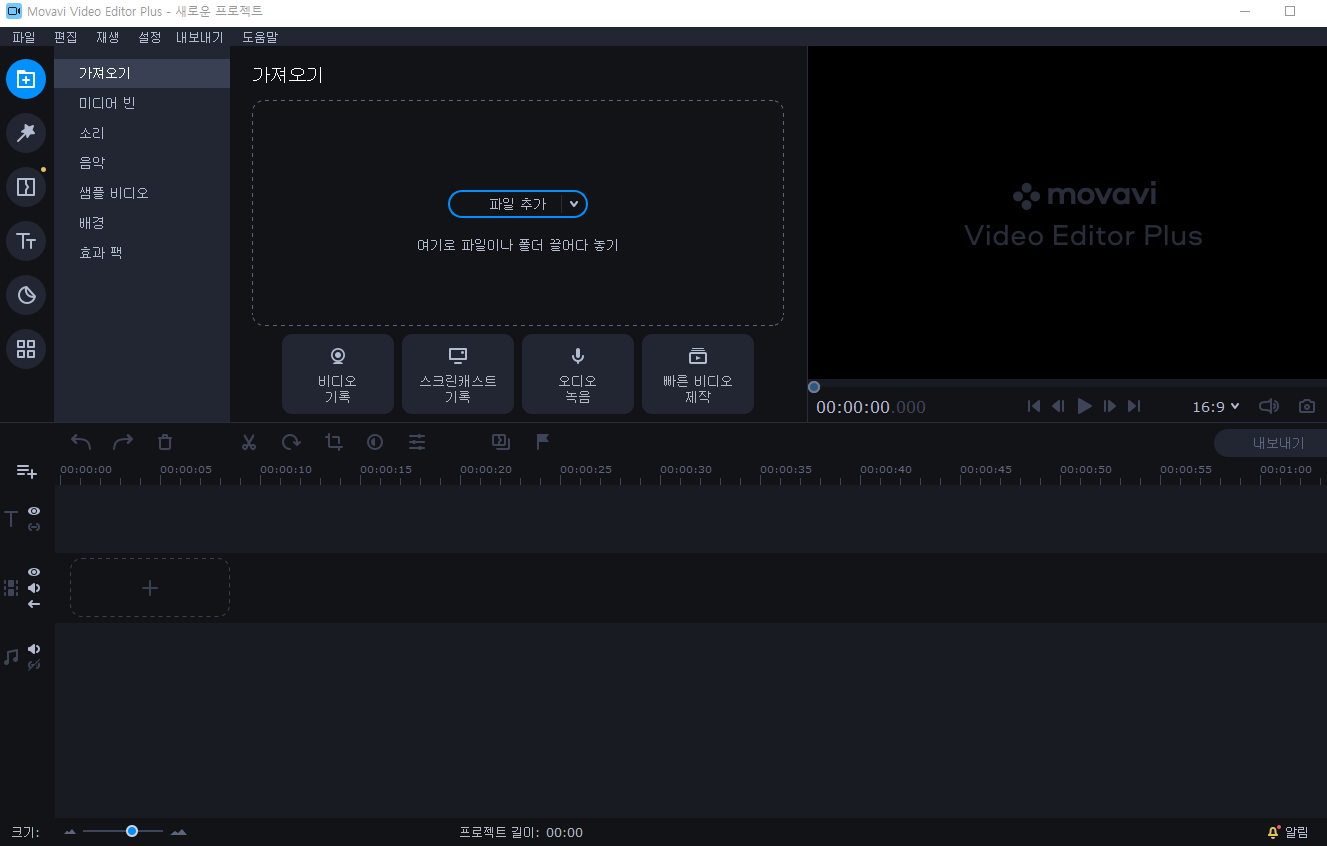Viewport: 1327px width, 846px height.
Task: Open the 16:9 aspect ratio dropdown
Action: (x=1216, y=407)
